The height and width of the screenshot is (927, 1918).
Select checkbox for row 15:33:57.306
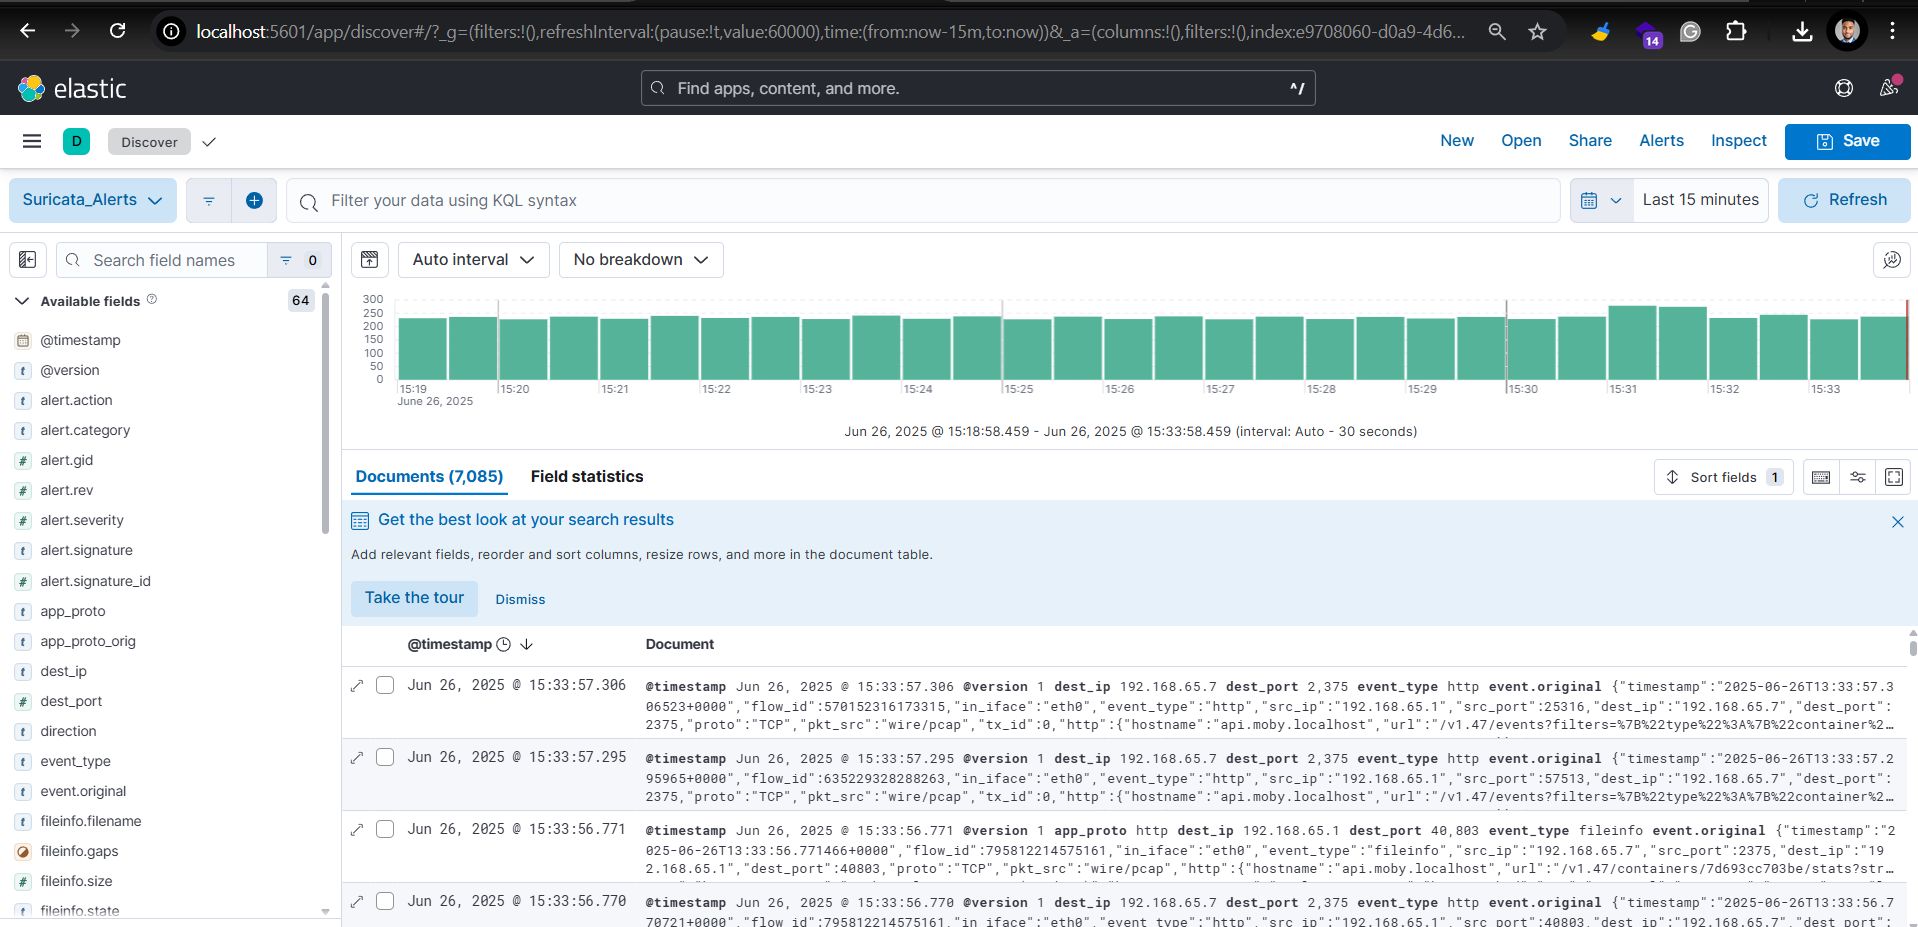pyautogui.click(x=385, y=686)
